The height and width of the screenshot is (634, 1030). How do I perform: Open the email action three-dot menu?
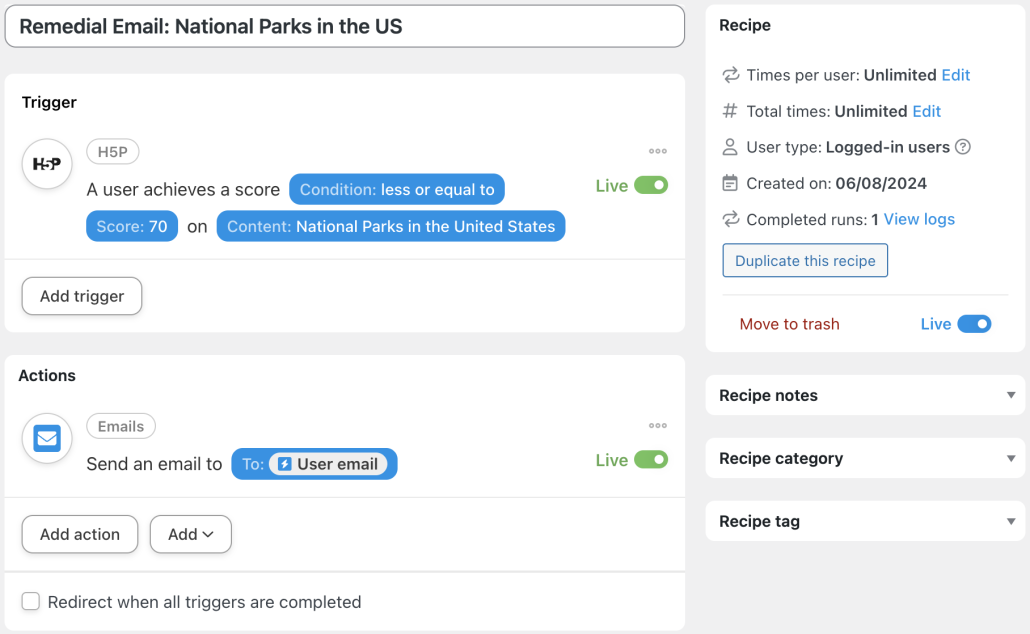pos(657,426)
